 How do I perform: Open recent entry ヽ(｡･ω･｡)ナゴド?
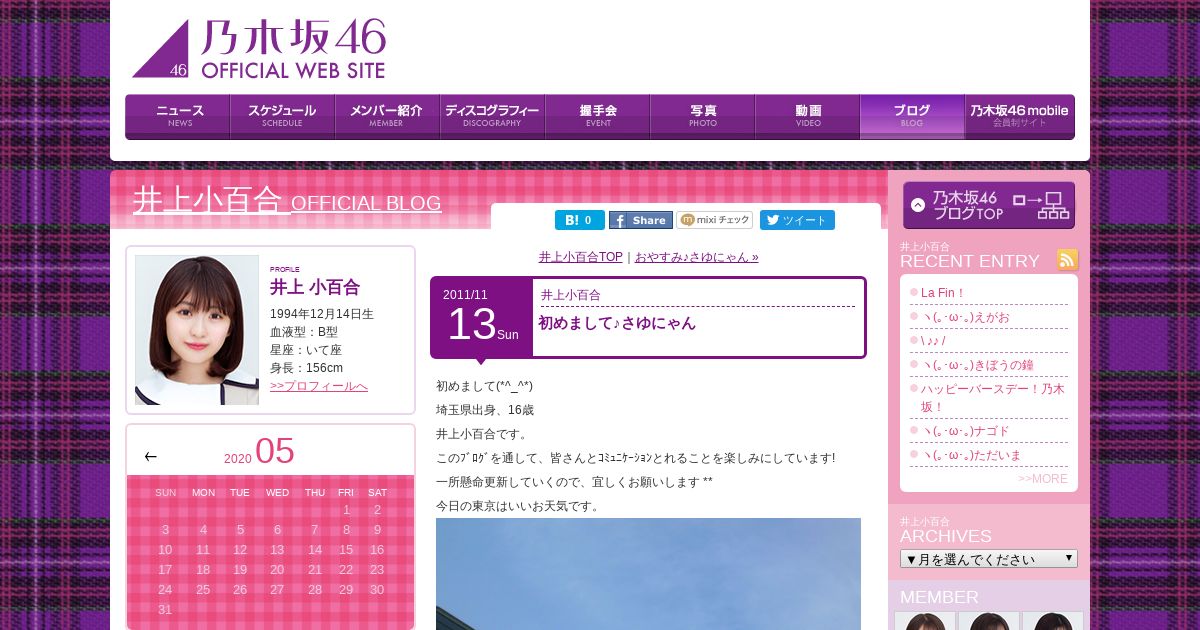tap(965, 431)
